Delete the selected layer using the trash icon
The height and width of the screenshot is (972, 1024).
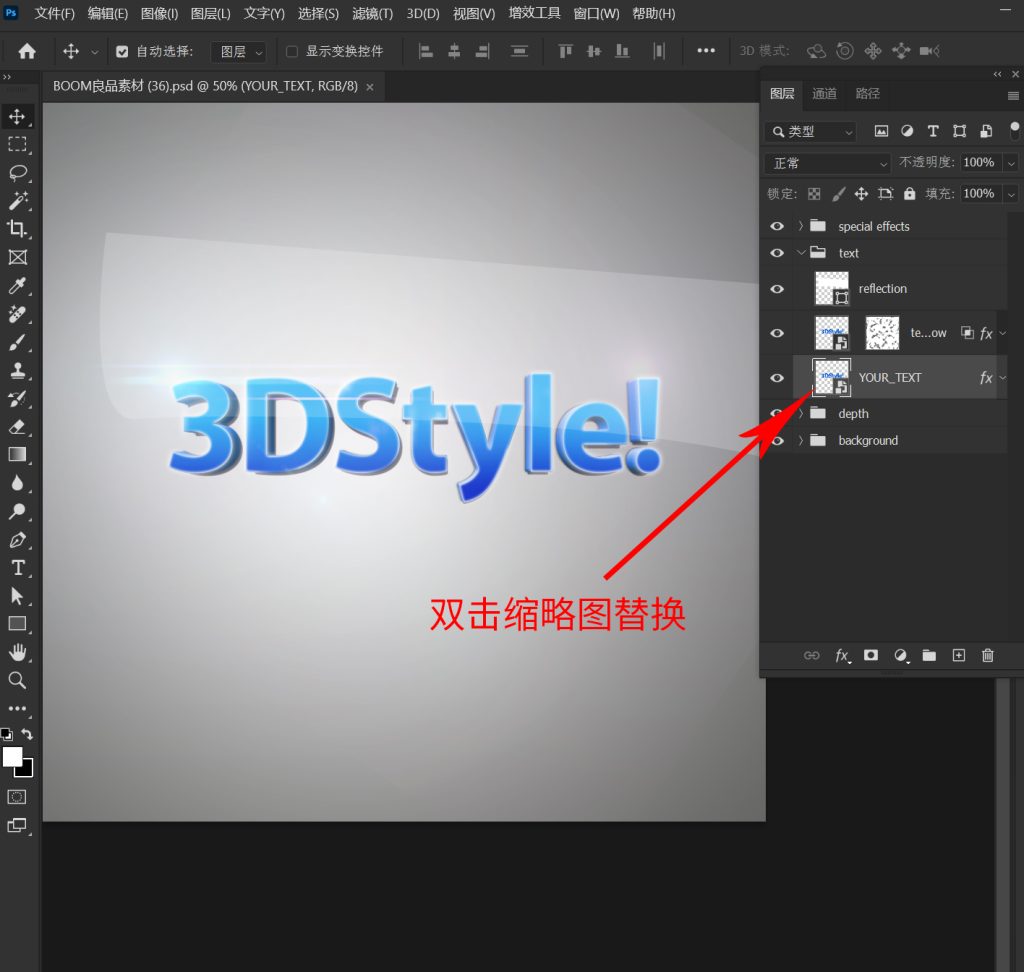point(987,655)
